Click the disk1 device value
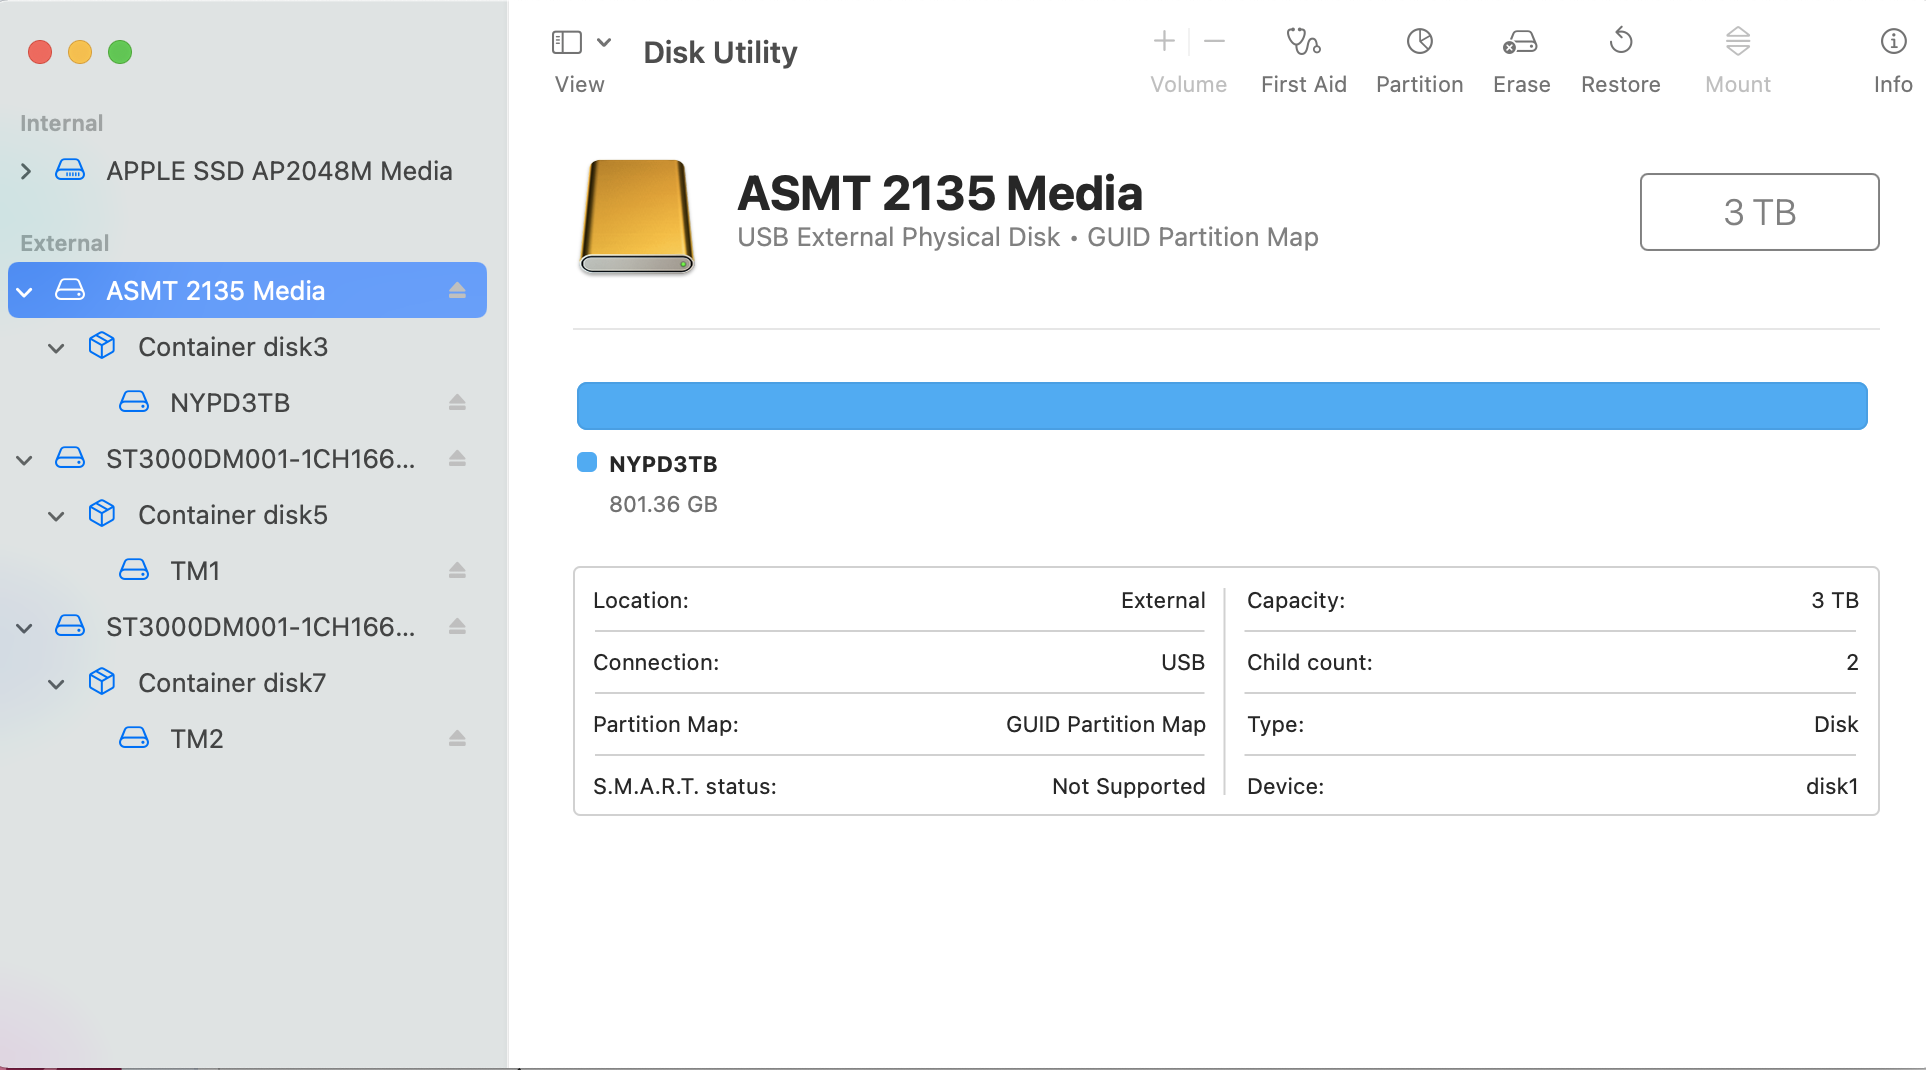 click(x=1832, y=786)
